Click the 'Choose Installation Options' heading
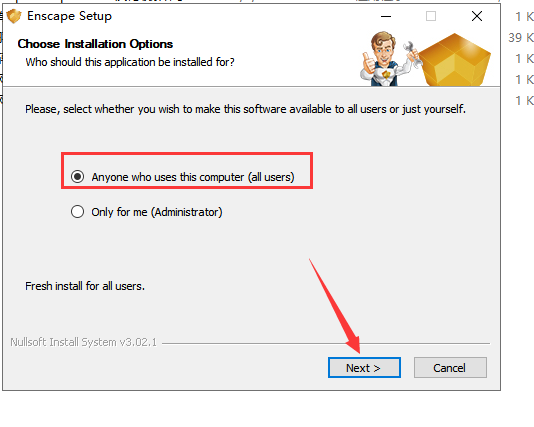The image size is (534, 427). point(95,44)
